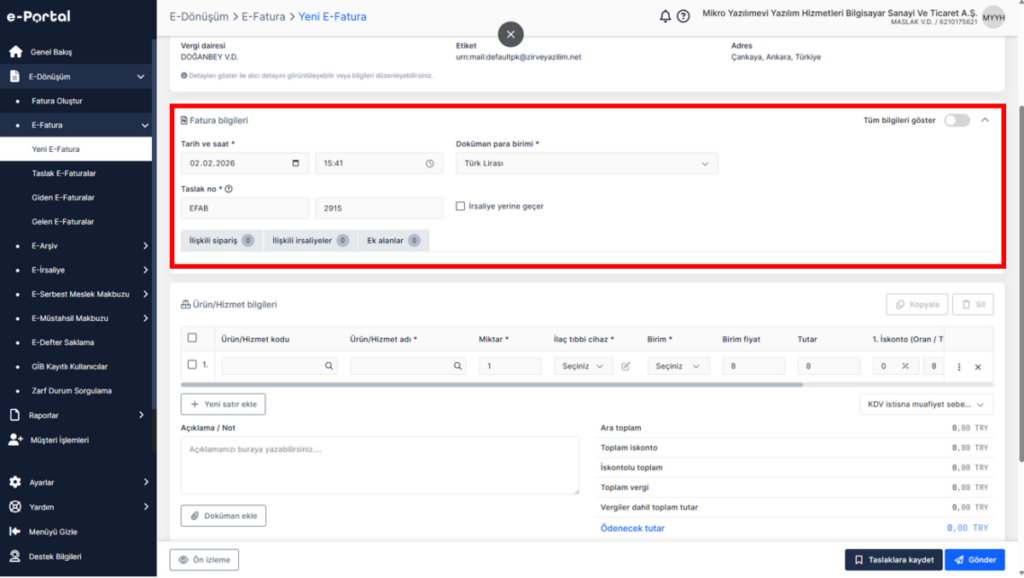Viewport: 1024px width, 578px height.
Task: Click the Gönder button
Action: click(x=974, y=560)
